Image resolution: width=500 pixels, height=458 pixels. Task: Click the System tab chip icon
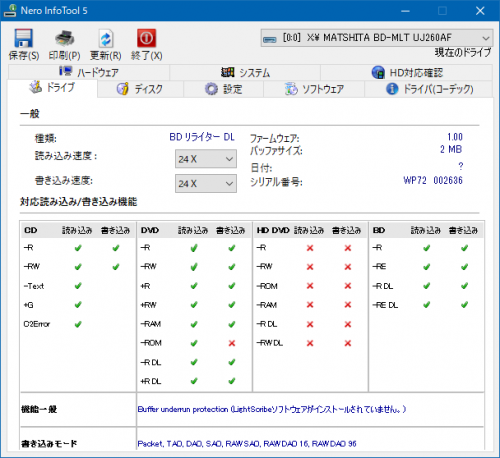pos(228,72)
